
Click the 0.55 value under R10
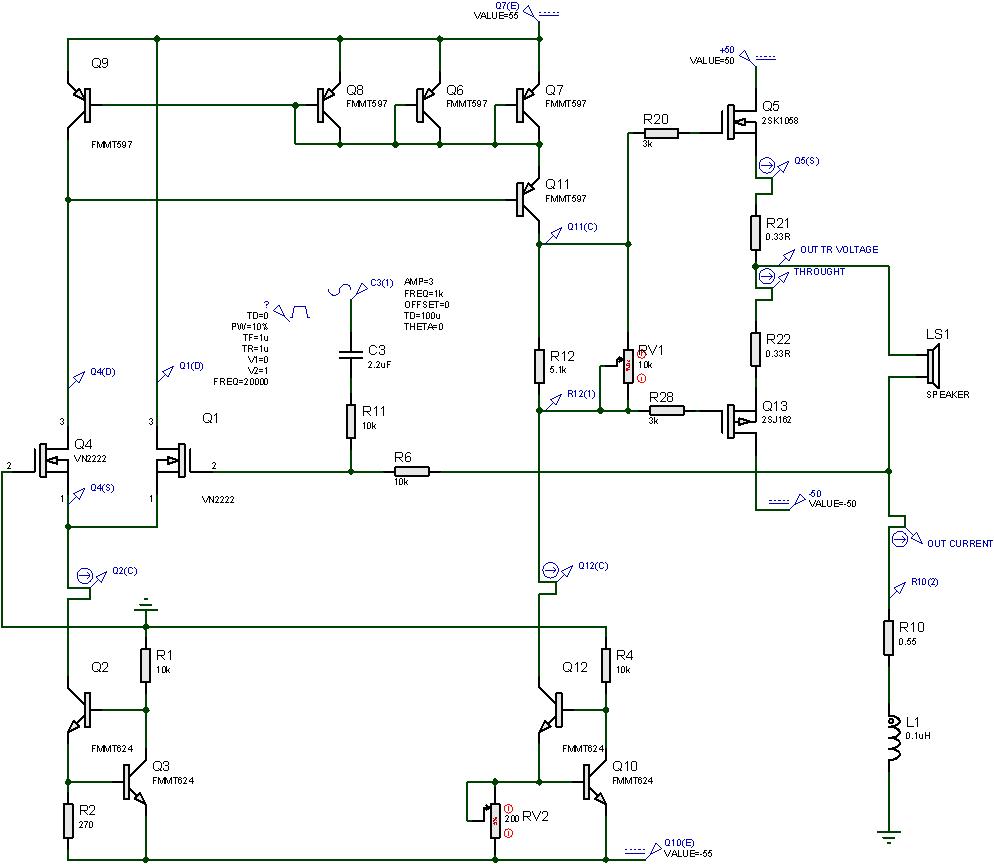[x=907, y=642]
